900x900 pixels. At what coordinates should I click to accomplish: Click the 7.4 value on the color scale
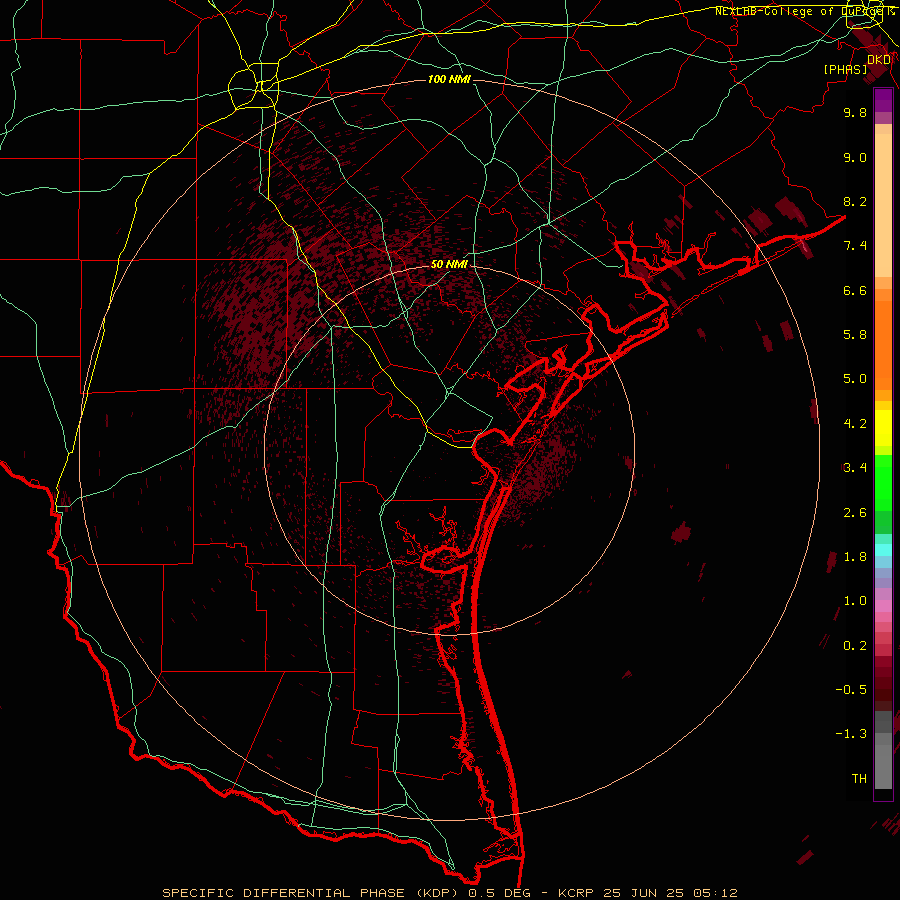[x=855, y=246]
